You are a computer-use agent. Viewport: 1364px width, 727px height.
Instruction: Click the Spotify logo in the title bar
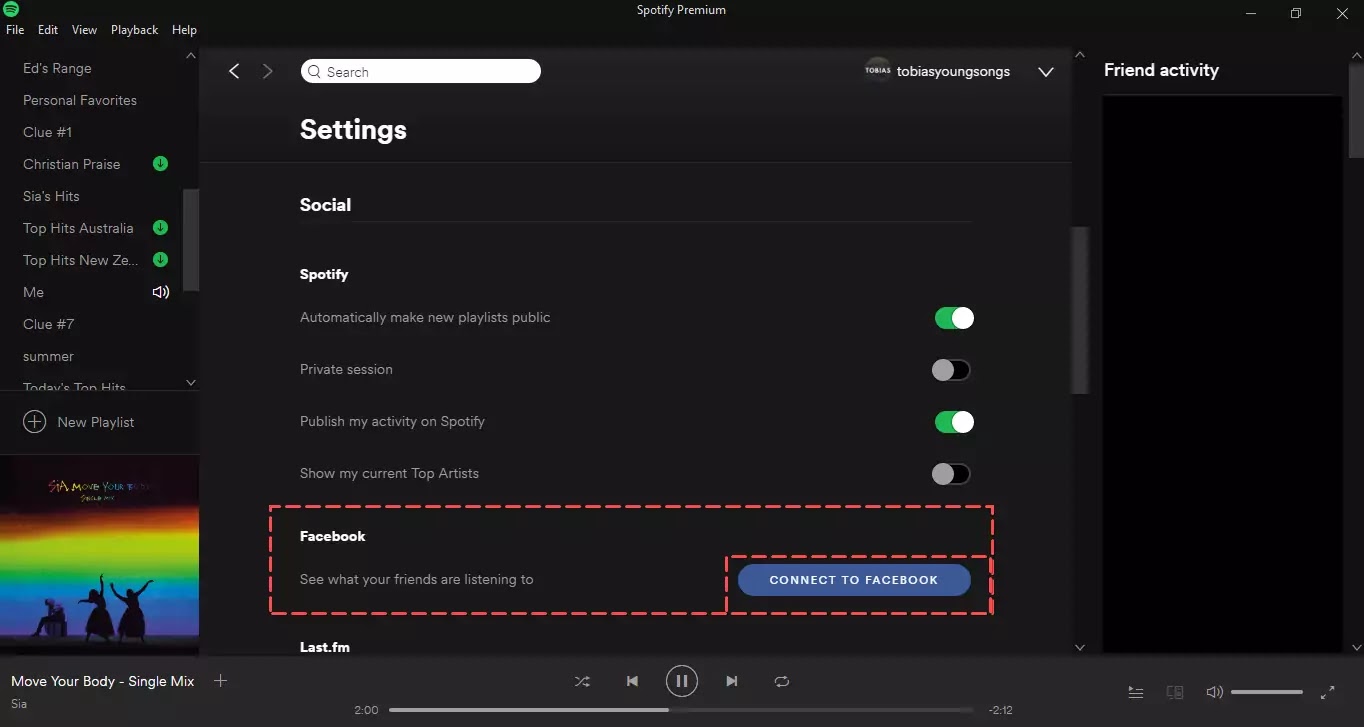pos(12,10)
